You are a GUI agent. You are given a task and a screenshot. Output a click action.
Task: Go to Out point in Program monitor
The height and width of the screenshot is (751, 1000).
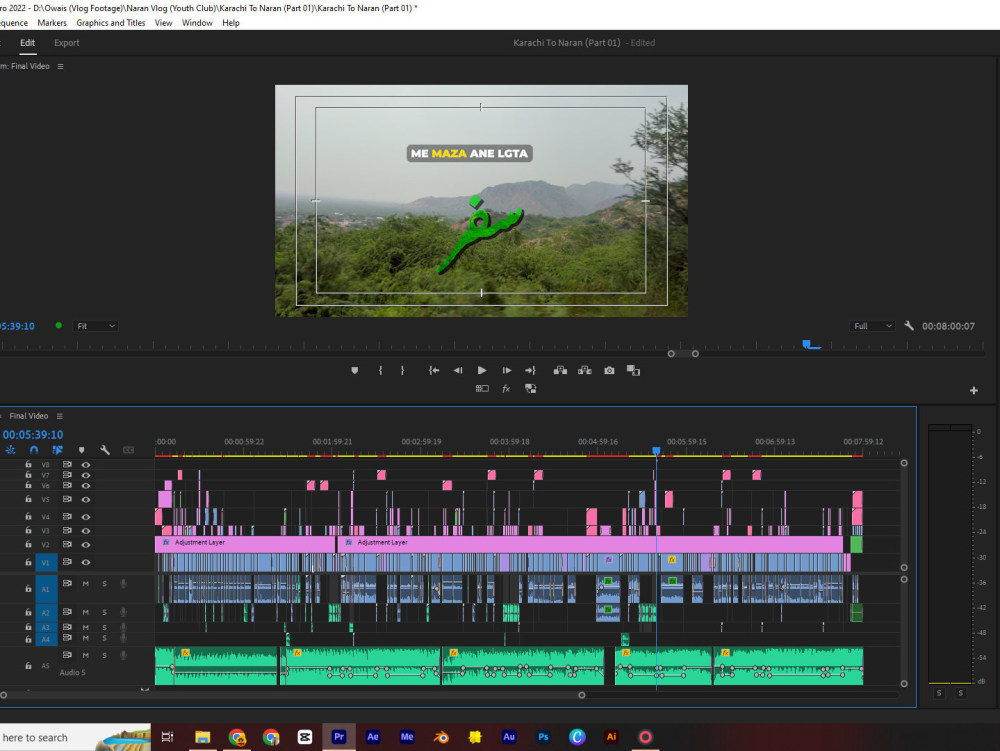pos(530,370)
